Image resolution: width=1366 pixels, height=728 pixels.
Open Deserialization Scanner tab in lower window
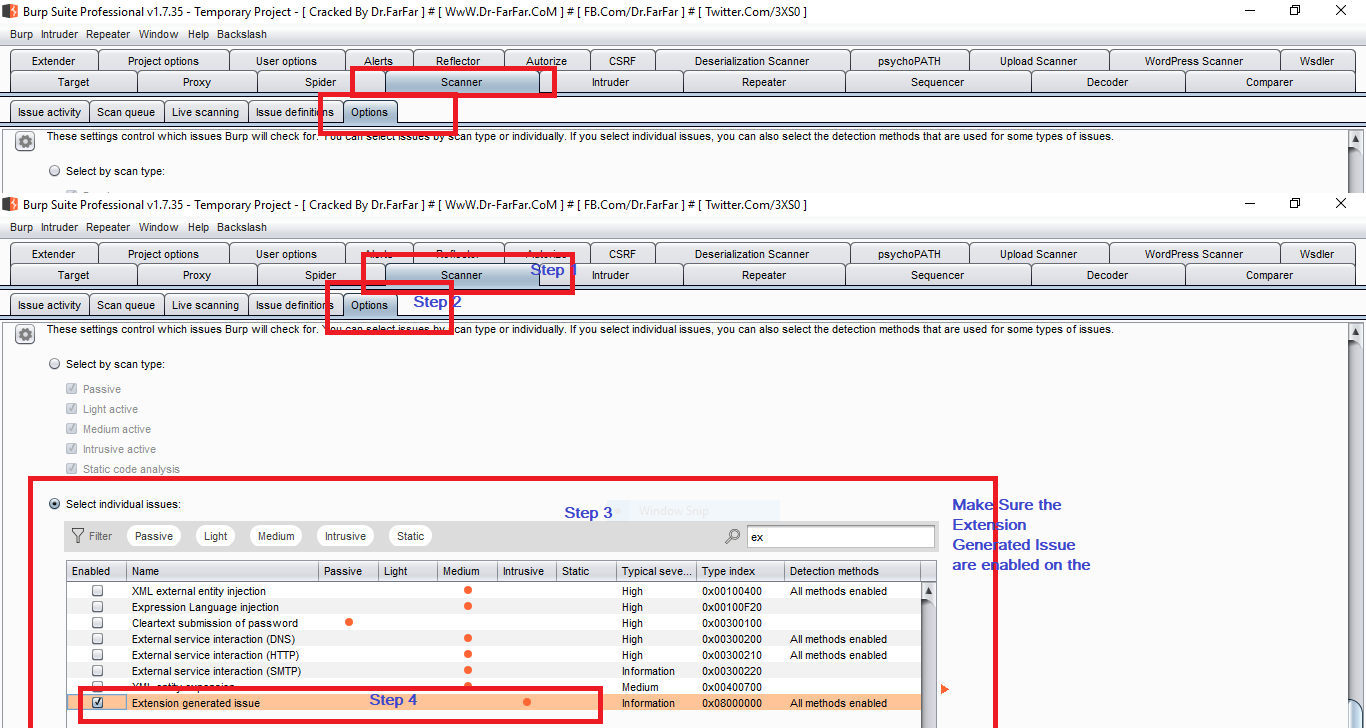(x=752, y=254)
